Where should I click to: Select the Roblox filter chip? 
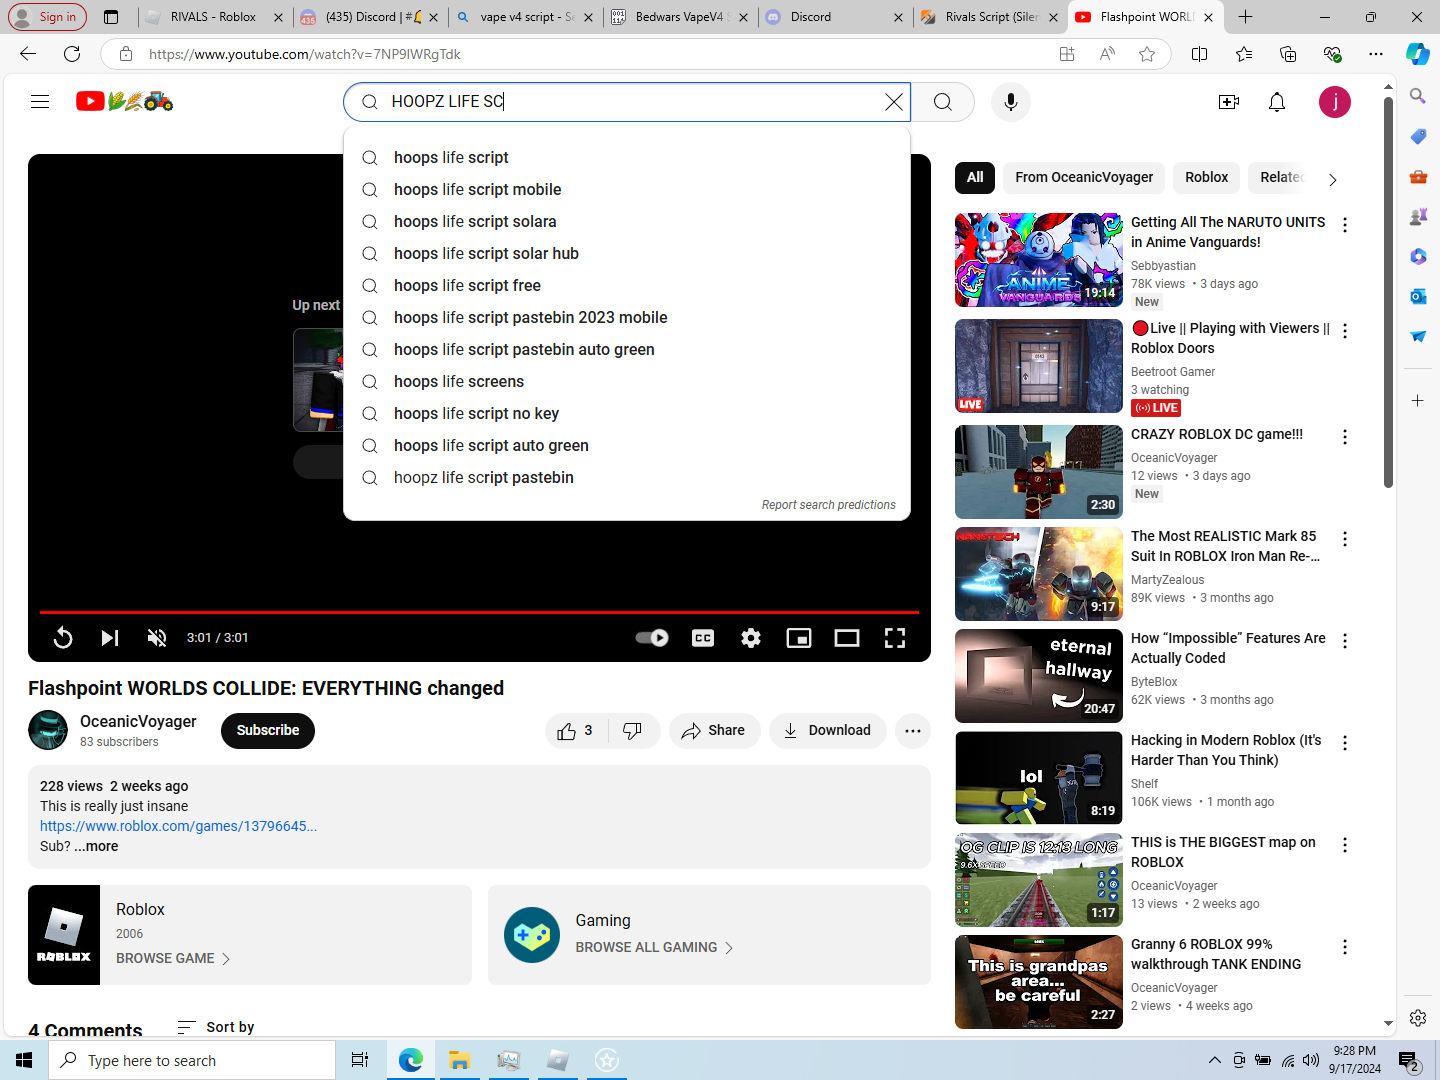point(1206,177)
